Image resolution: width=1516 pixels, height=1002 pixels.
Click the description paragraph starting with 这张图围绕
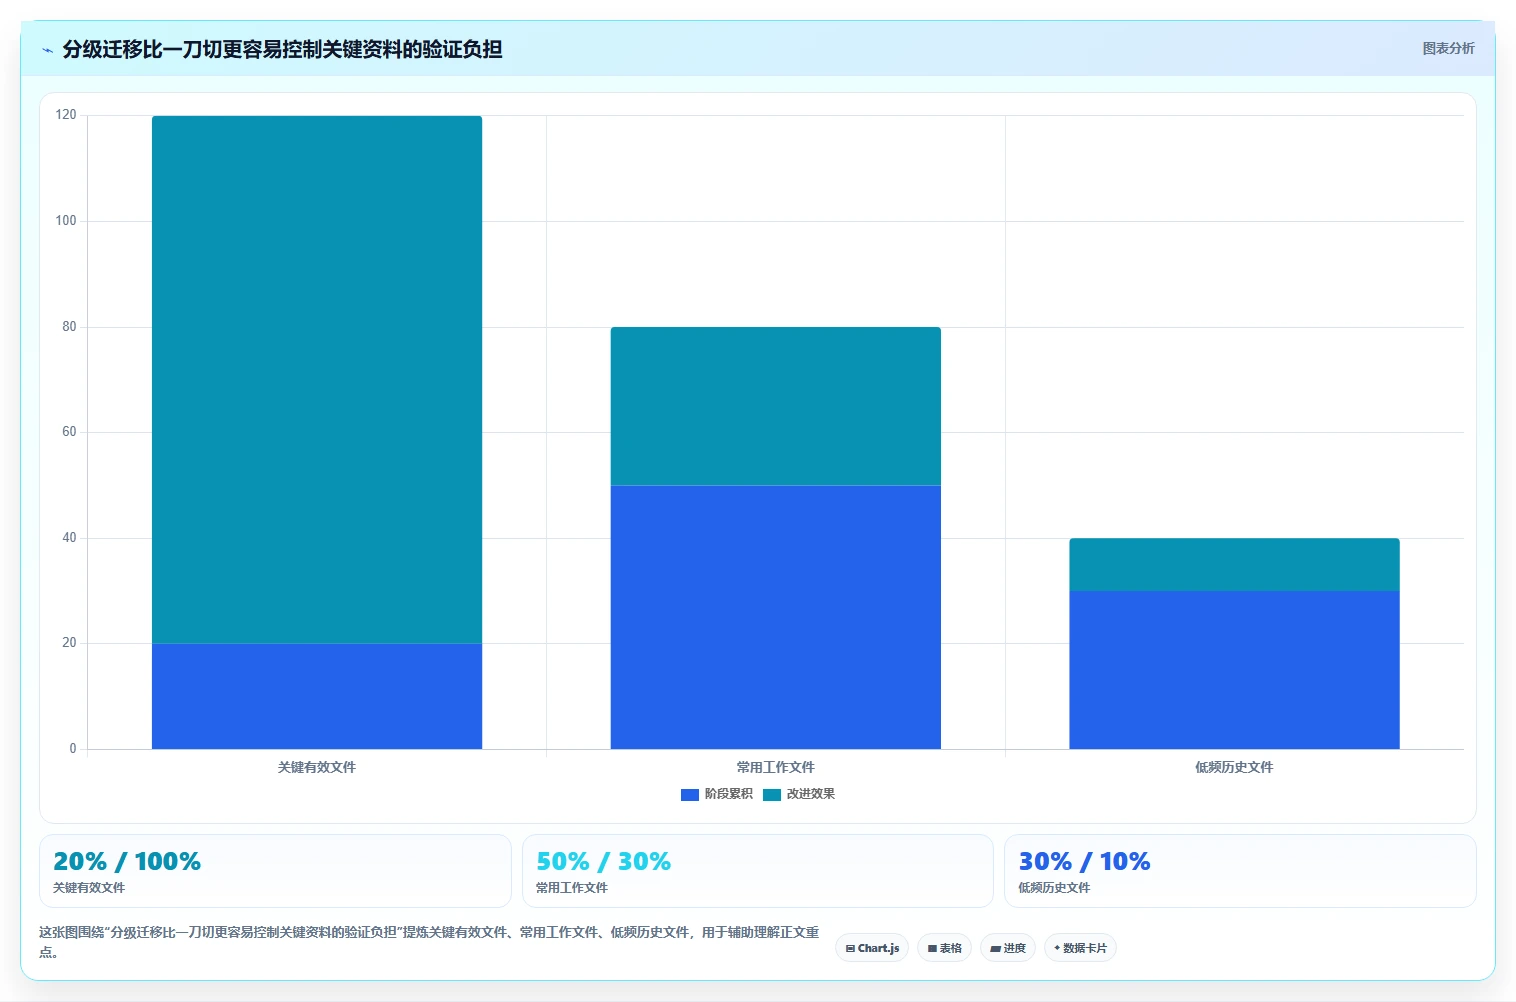click(429, 941)
